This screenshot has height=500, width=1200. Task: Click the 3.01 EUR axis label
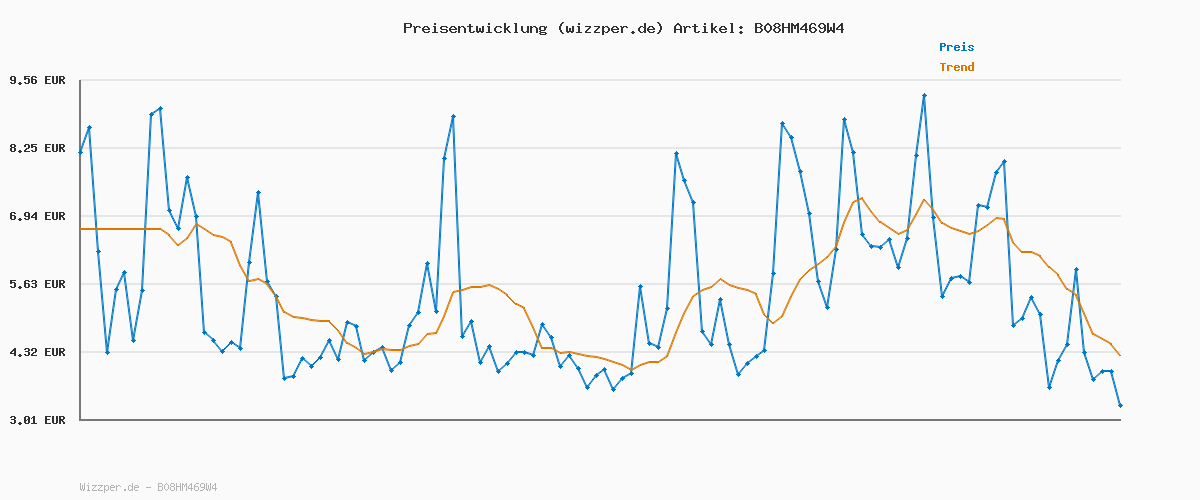coord(37,420)
